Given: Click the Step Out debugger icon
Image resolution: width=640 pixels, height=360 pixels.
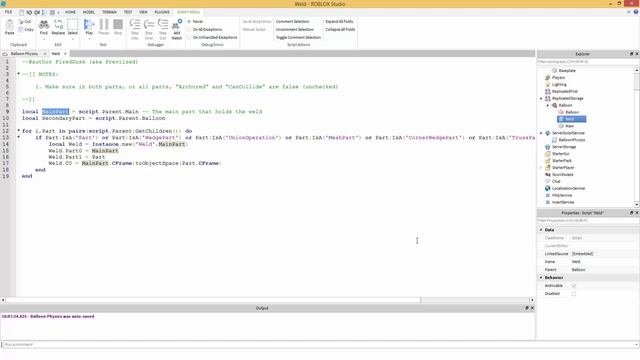Looking at the screenshot, I should click(163, 24).
